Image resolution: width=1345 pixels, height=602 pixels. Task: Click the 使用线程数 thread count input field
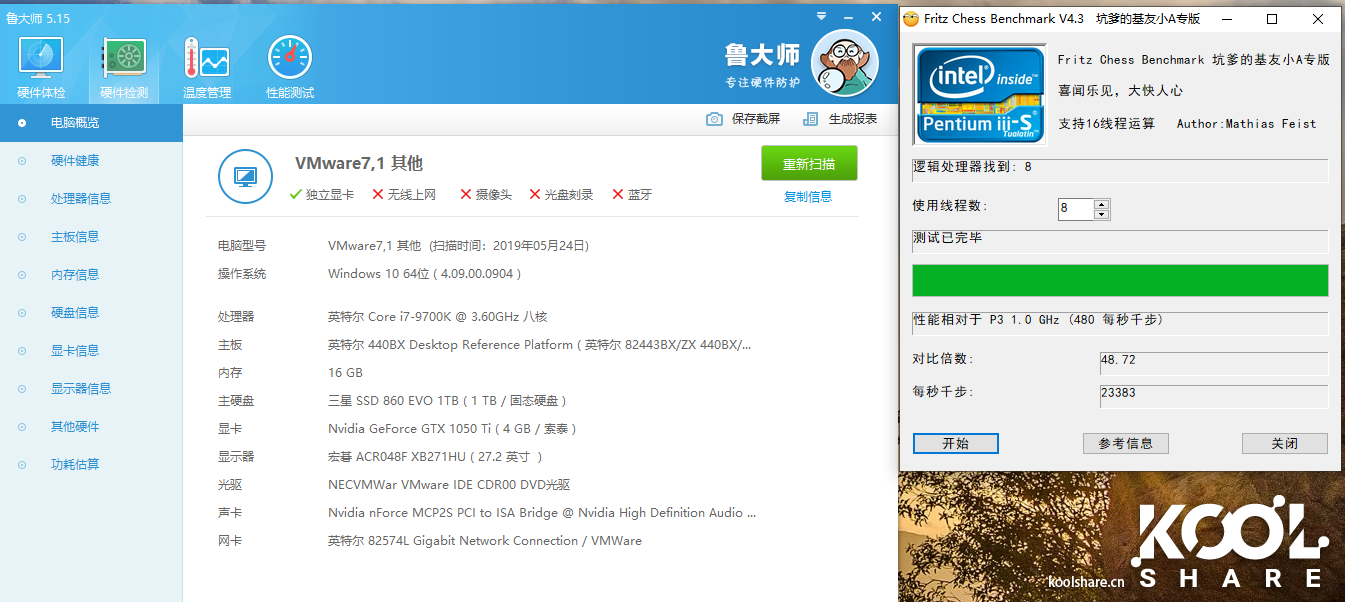click(x=1076, y=209)
